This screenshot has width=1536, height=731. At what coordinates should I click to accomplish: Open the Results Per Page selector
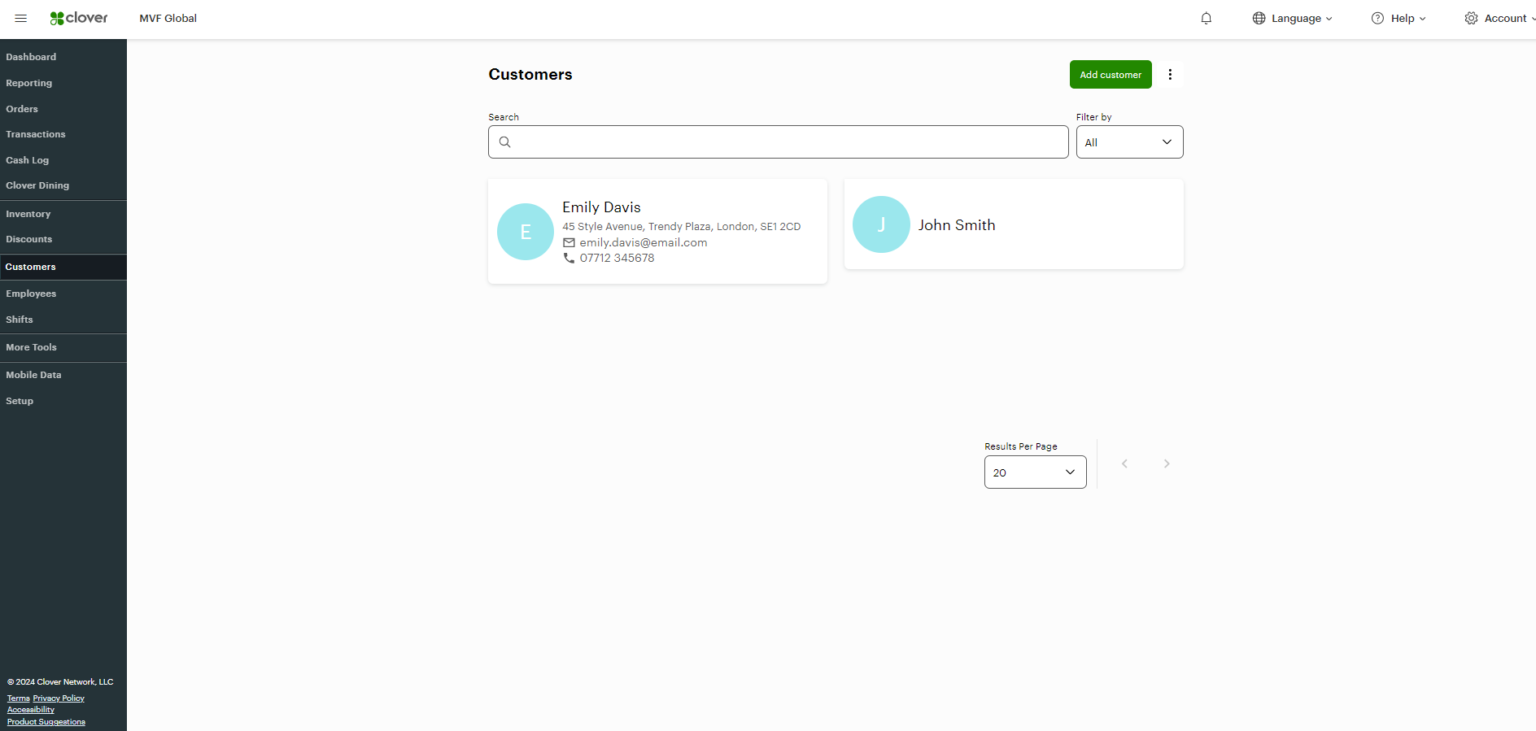(x=1035, y=471)
